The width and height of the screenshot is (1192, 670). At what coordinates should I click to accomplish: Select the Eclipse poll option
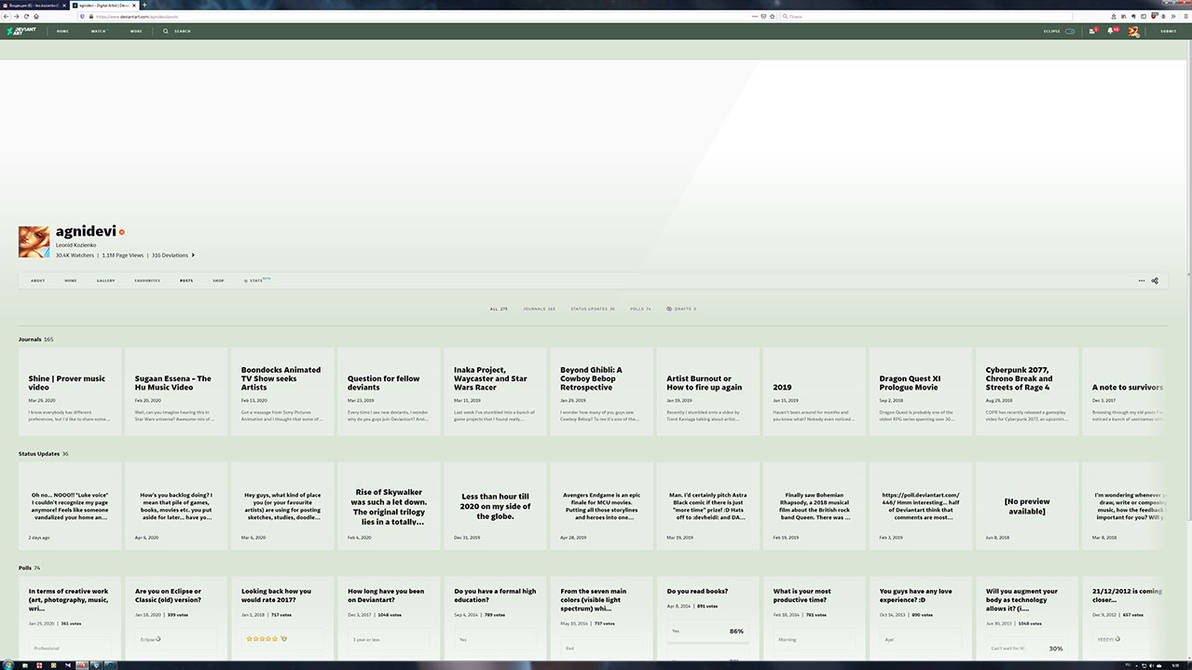click(x=176, y=639)
